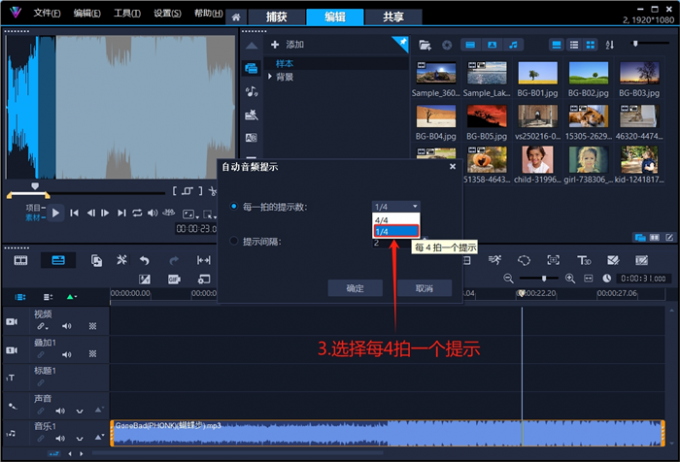Open the 每一拍的提示数 dropdown

click(396, 206)
